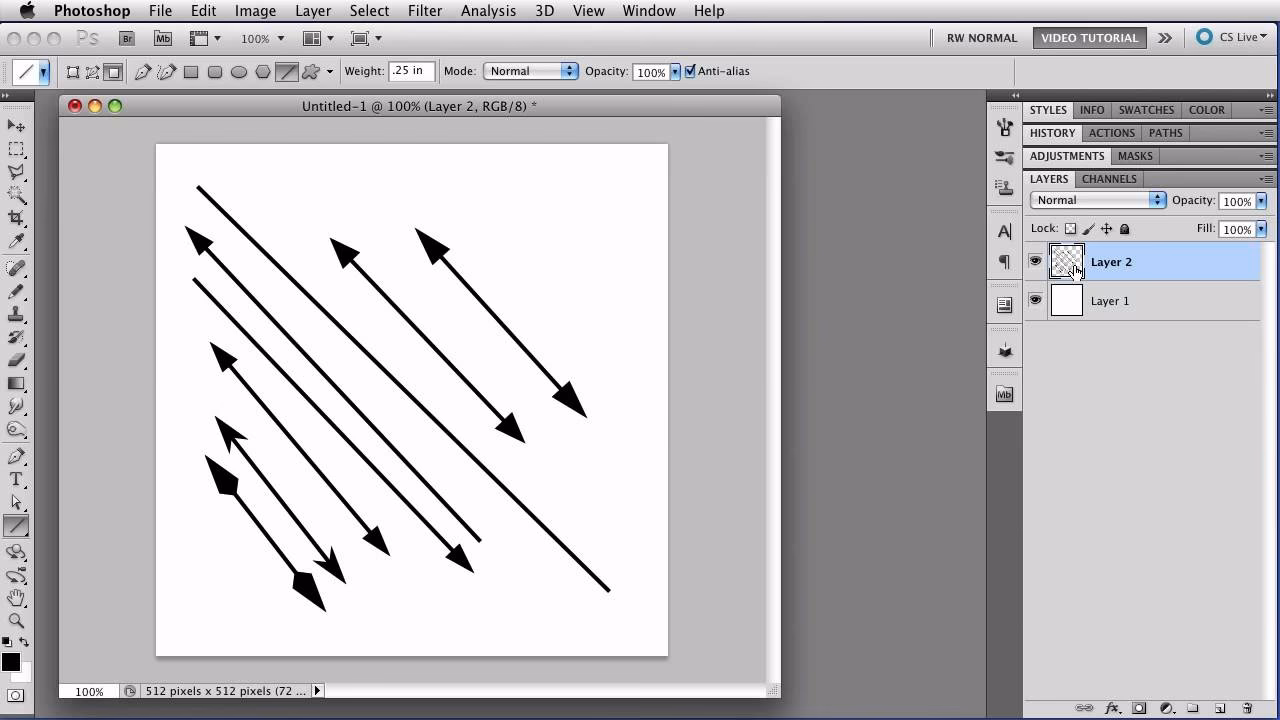Select the Move tool
This screenshot has height=720, width=1280.
[14, 127]
